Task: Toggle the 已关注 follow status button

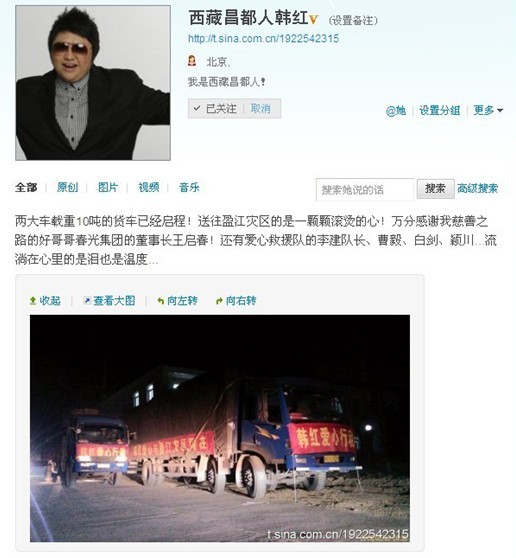Action: click(215, 109)
